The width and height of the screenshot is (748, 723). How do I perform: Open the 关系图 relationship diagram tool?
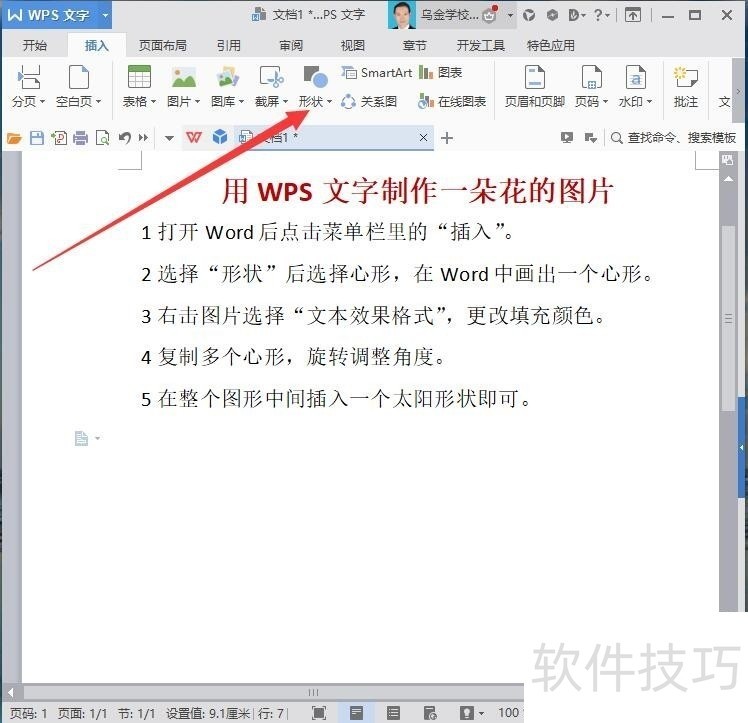369,102
